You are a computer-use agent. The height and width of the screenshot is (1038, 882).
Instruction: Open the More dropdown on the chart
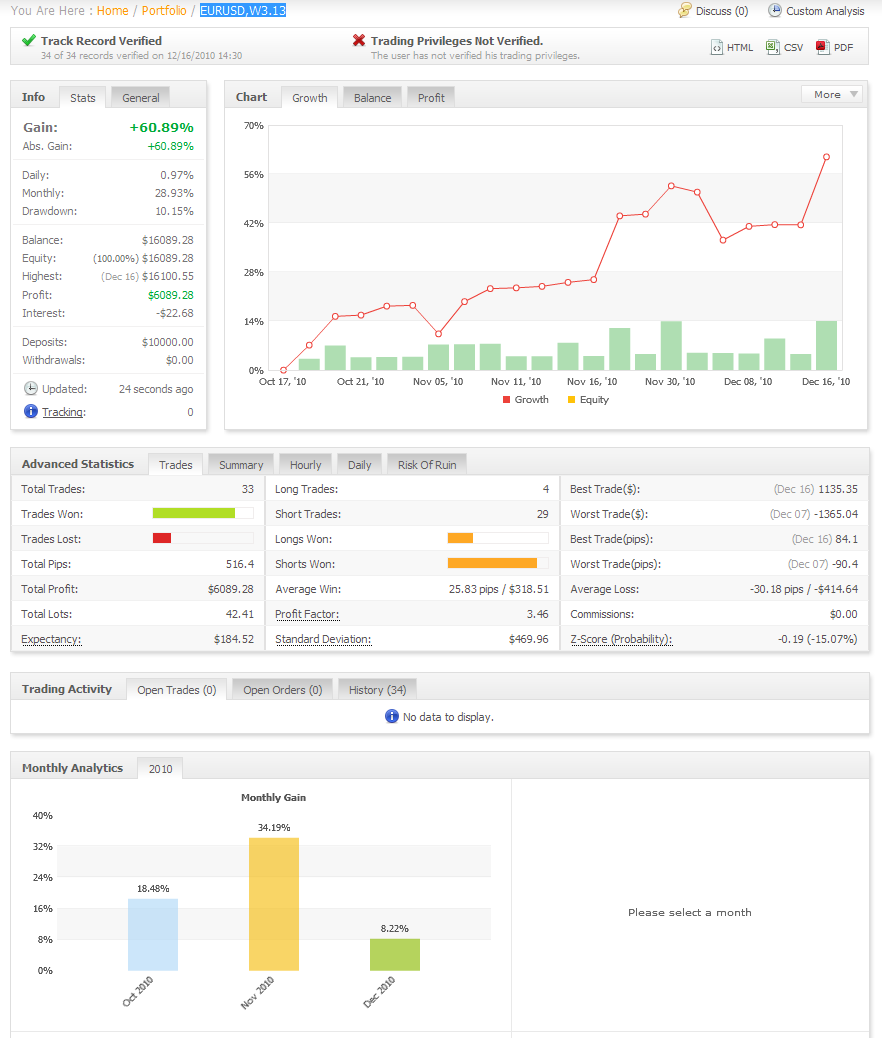(x=832, y=95)
